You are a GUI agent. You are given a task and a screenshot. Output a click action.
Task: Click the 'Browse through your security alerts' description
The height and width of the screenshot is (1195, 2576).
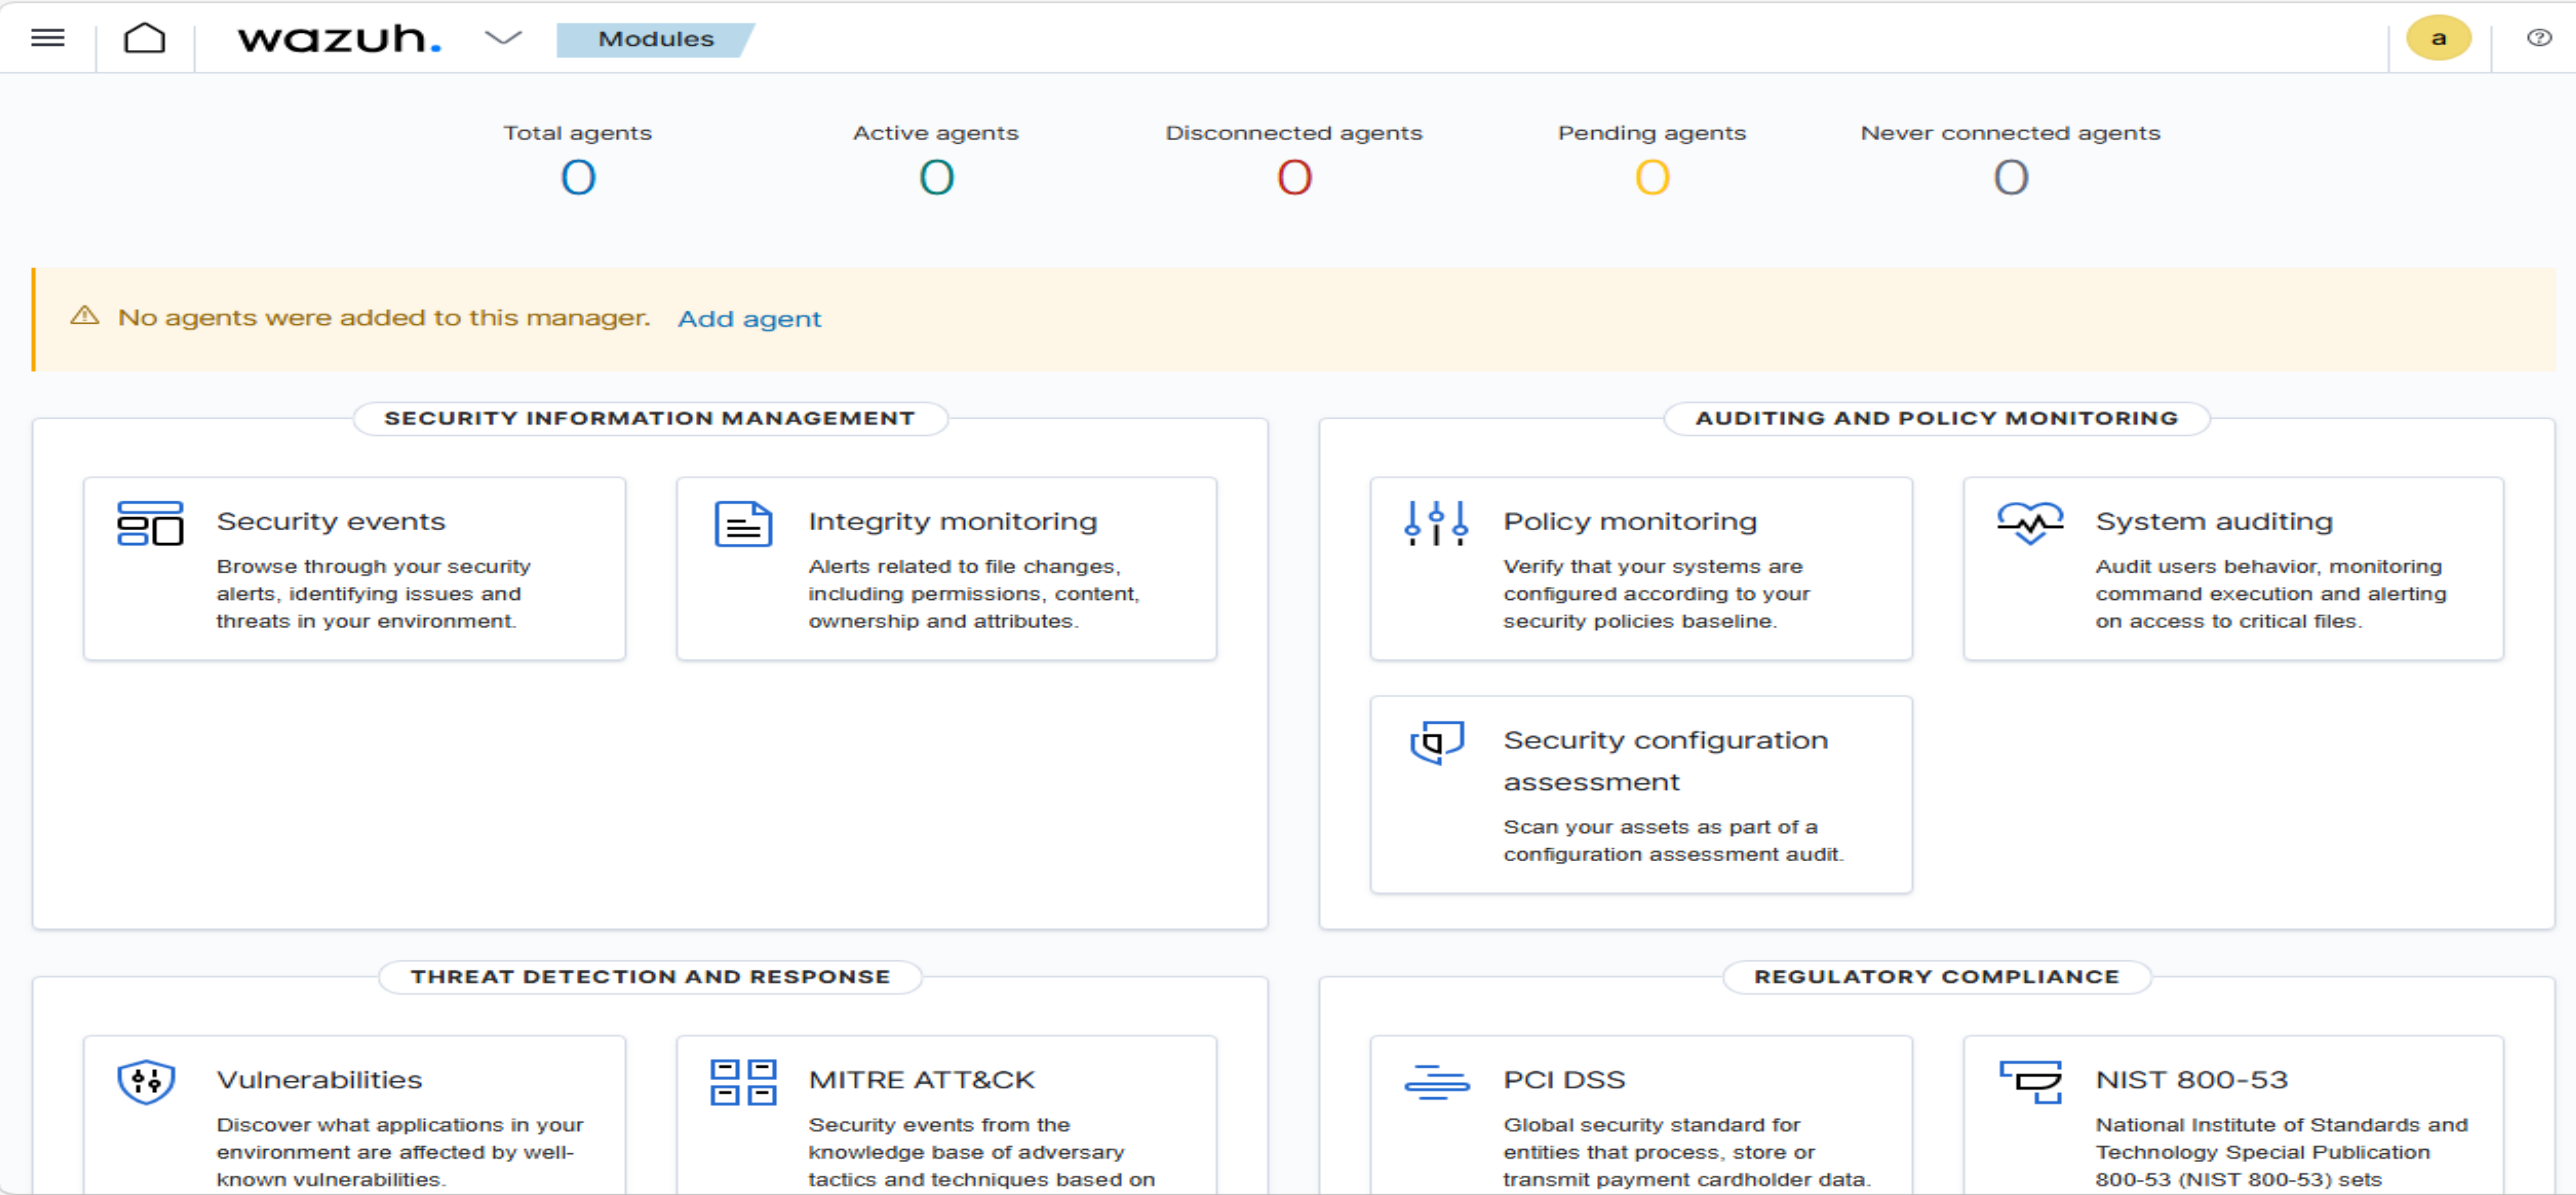(374, 594)
